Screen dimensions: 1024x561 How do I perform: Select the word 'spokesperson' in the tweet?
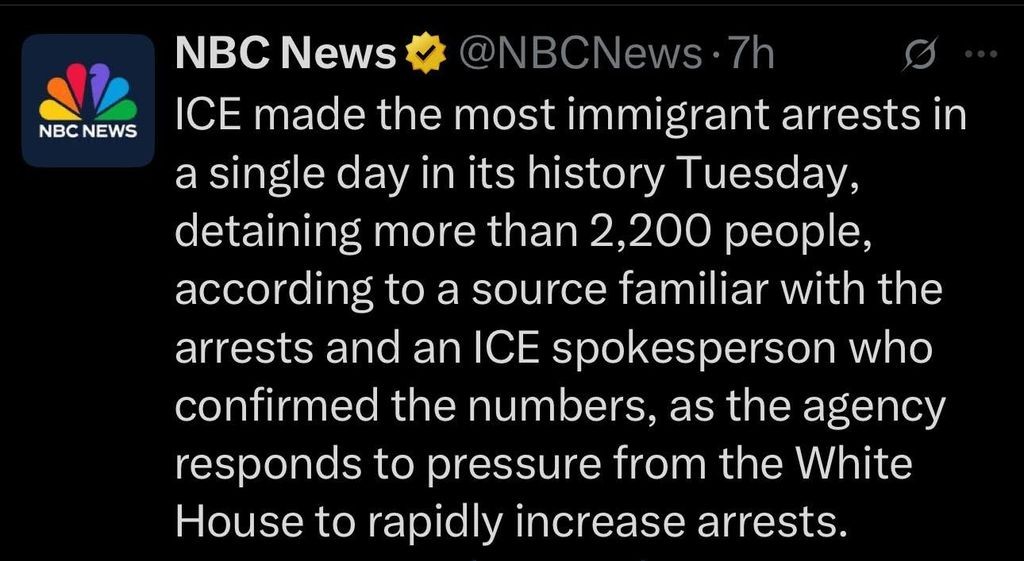[694, 351]
